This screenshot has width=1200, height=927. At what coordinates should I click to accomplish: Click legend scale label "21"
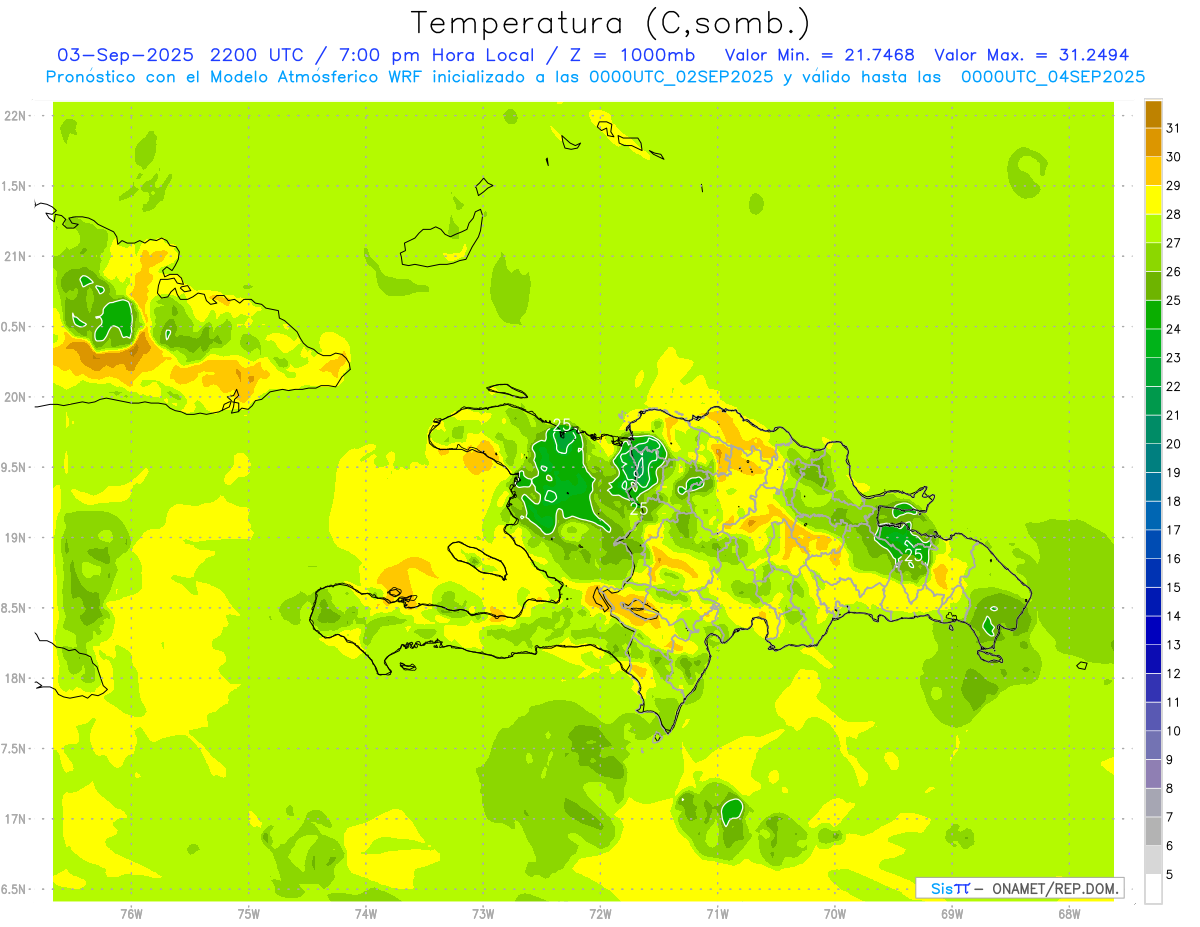(1174, 415)
